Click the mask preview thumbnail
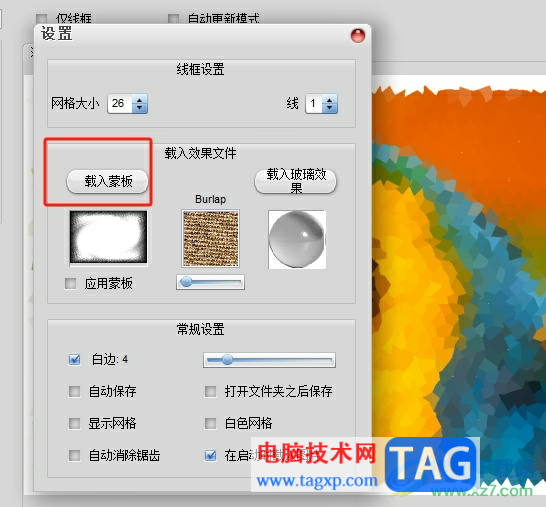 pos(108,237)
